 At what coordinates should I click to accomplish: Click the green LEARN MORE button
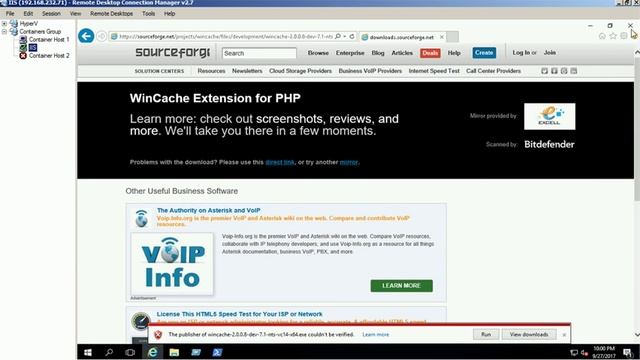click(x=402, y=286)
